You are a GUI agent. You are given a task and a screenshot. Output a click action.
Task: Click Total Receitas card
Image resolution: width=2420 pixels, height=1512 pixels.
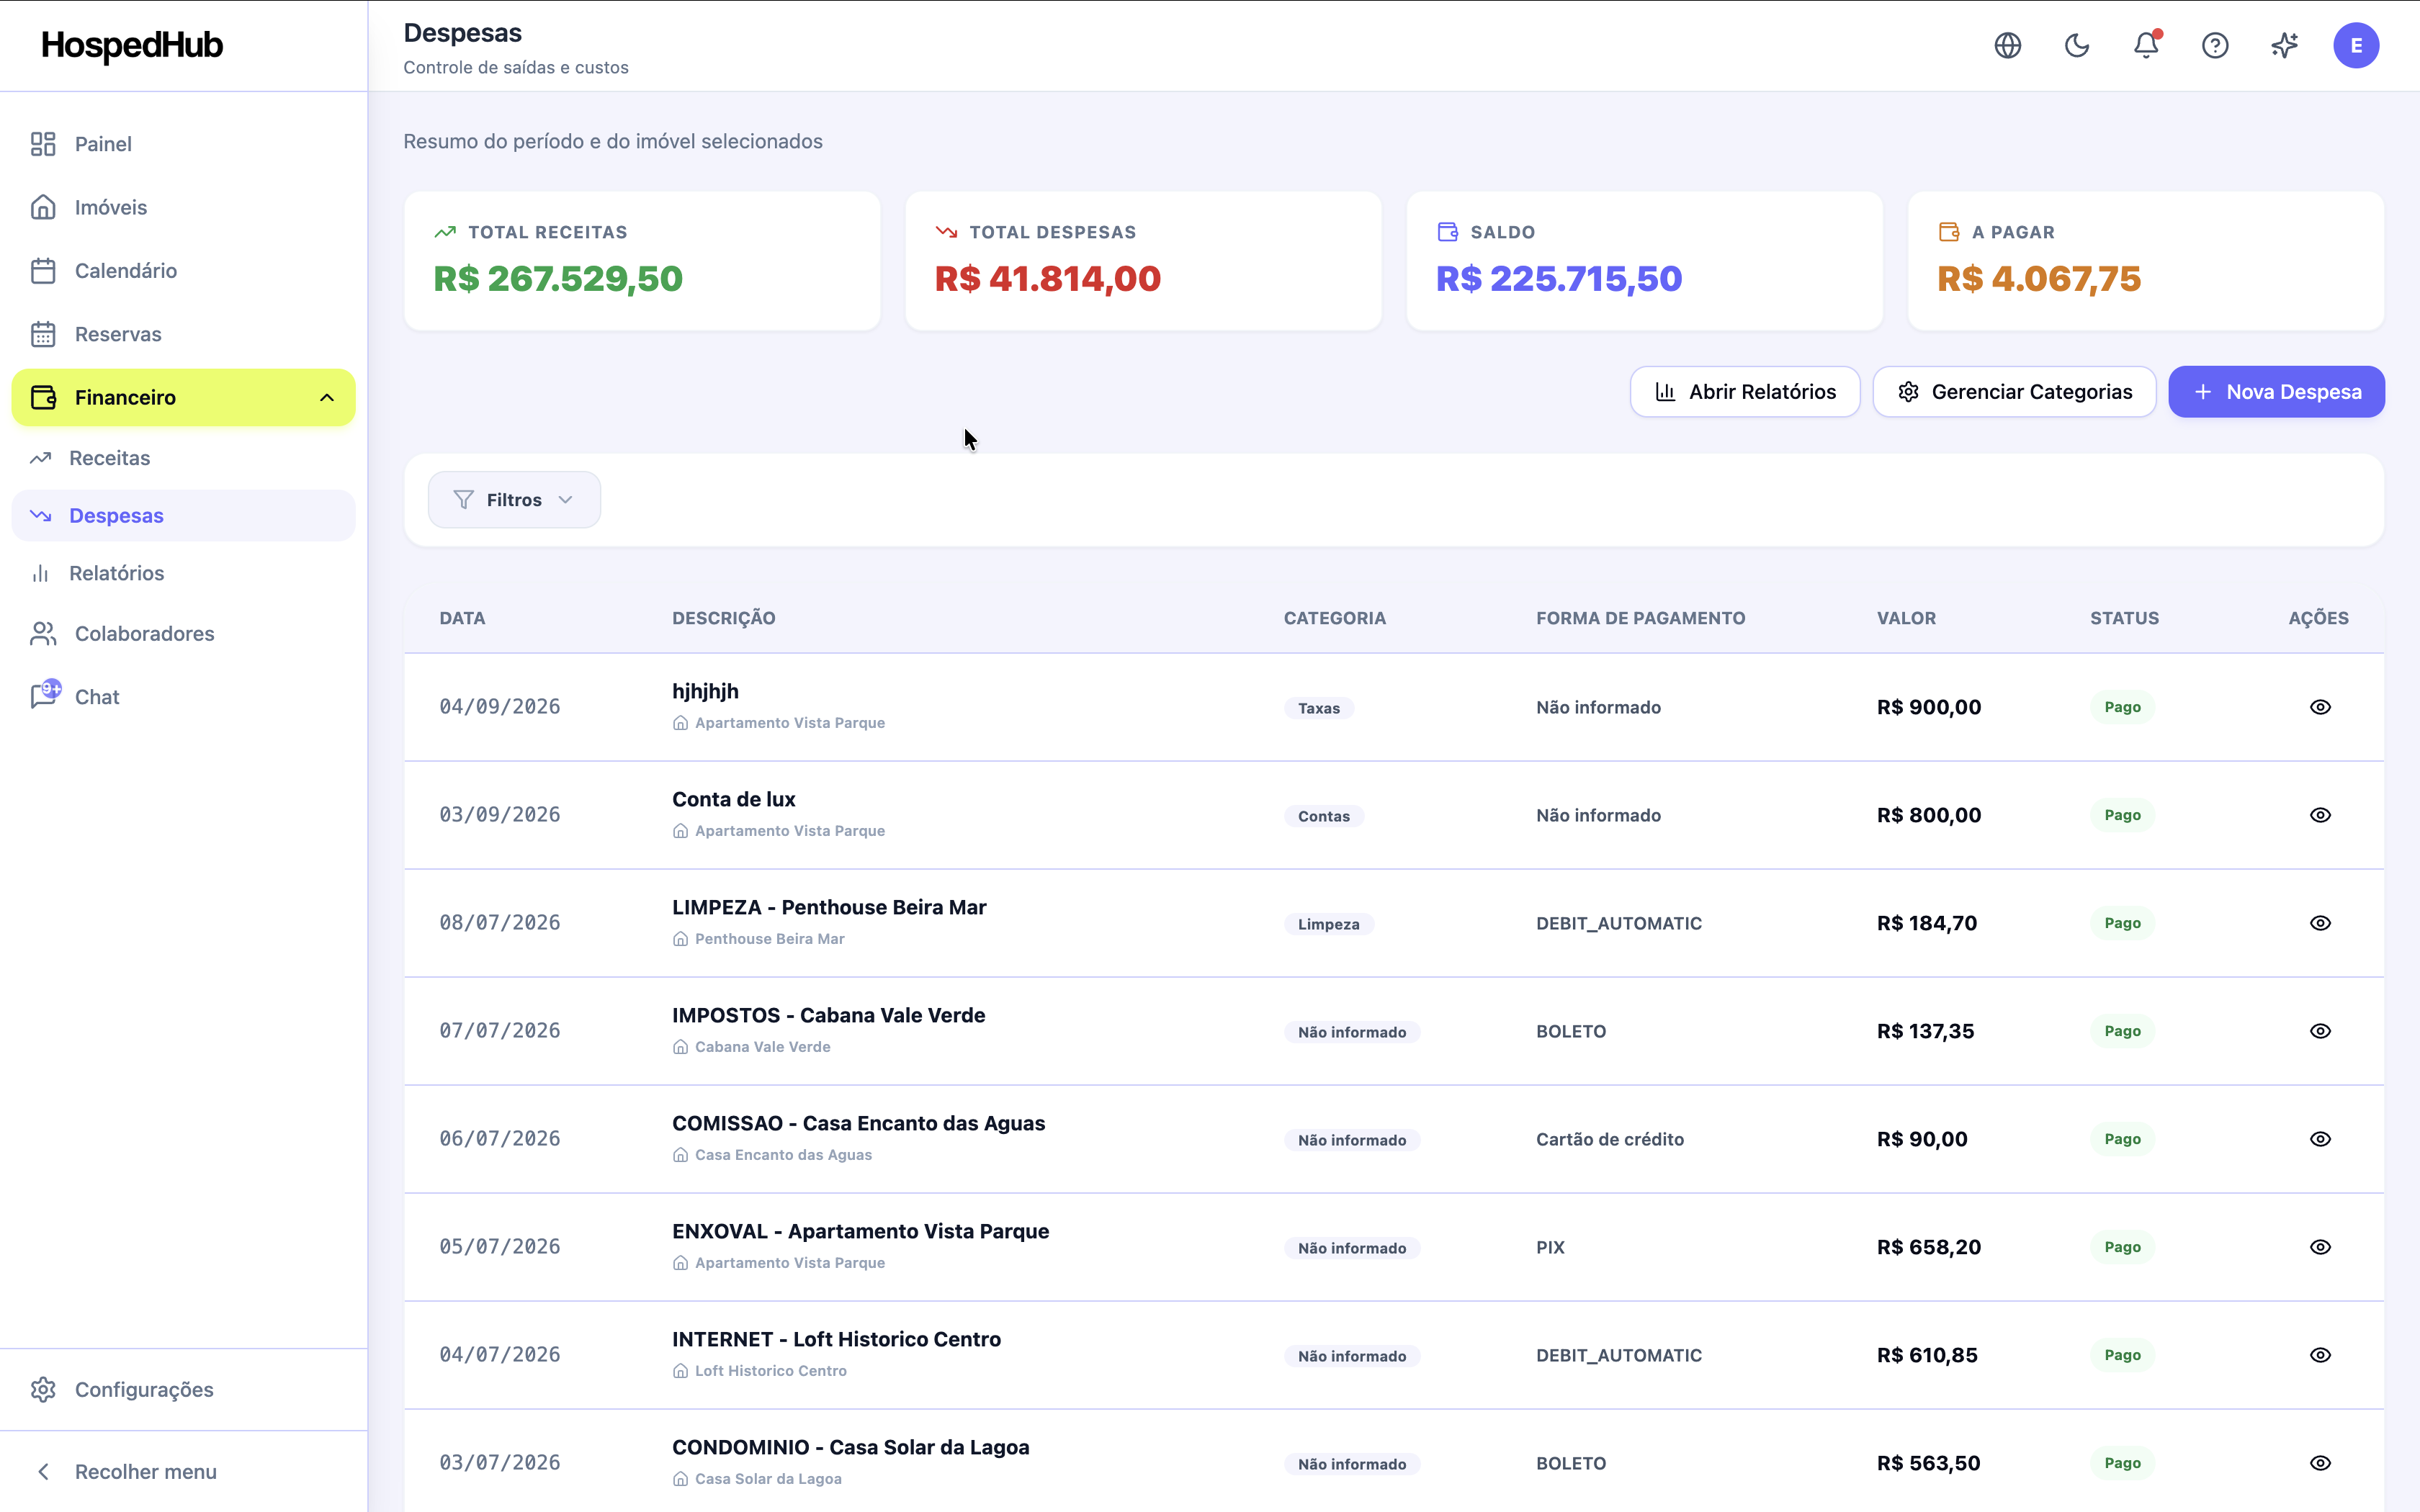pos(642,261)
